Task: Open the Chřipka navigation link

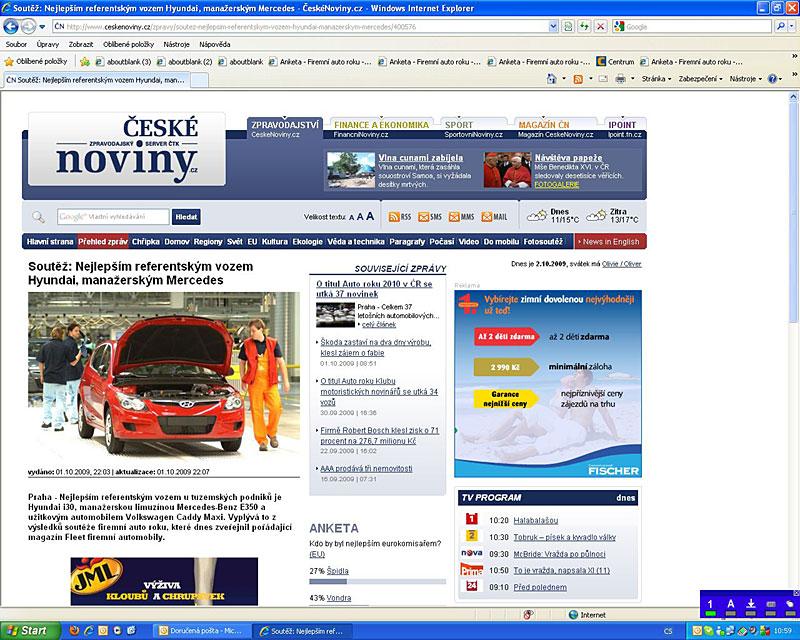Action: pos(145,242)
